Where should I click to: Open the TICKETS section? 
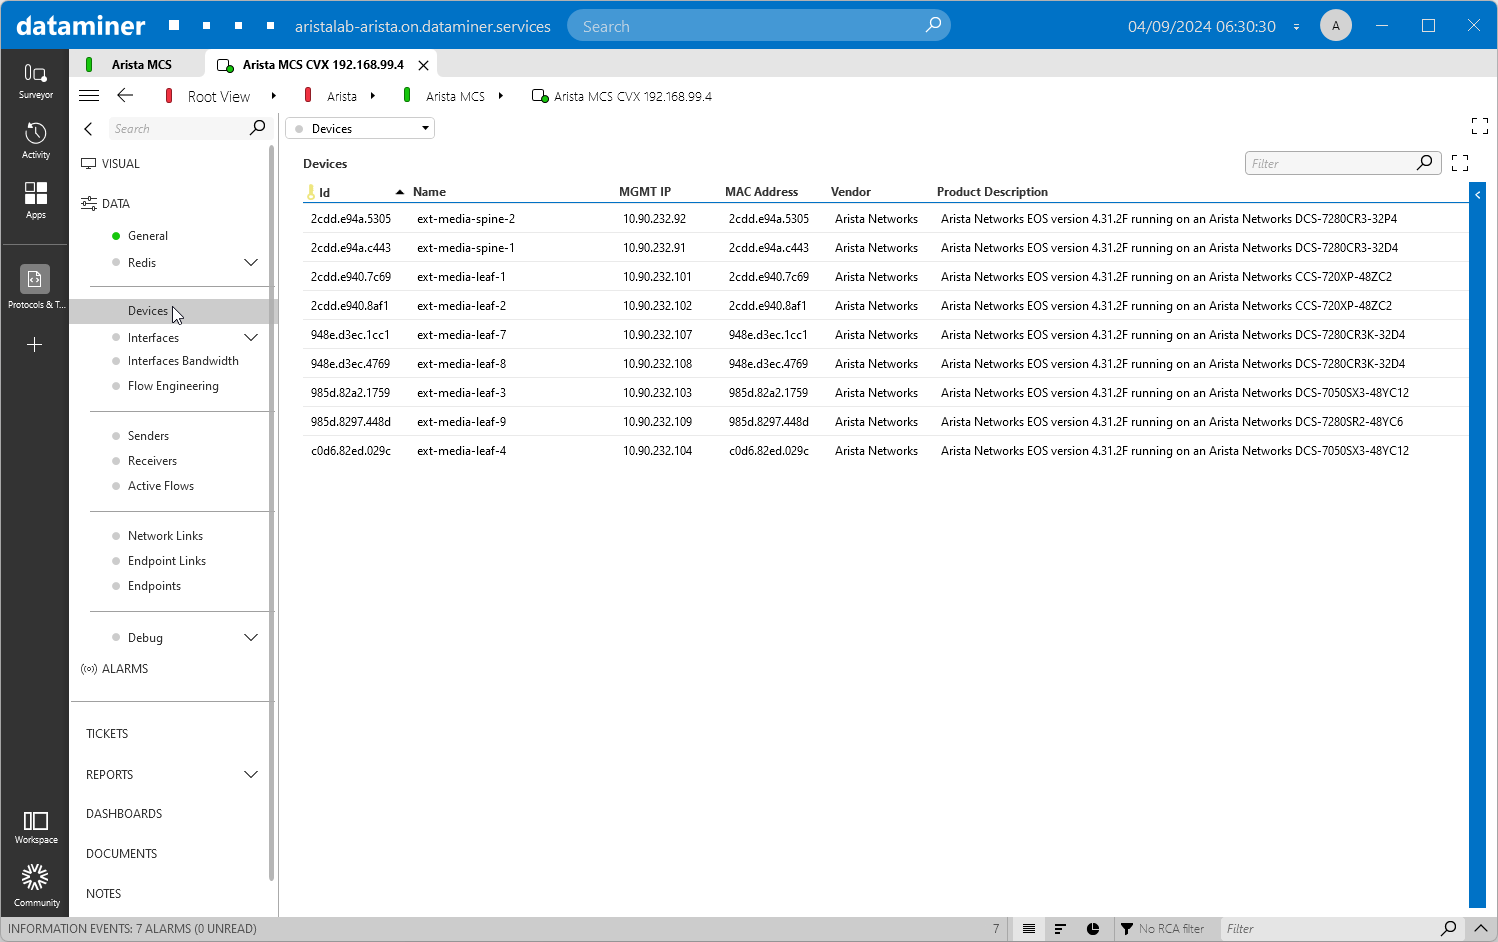(107, 733)
